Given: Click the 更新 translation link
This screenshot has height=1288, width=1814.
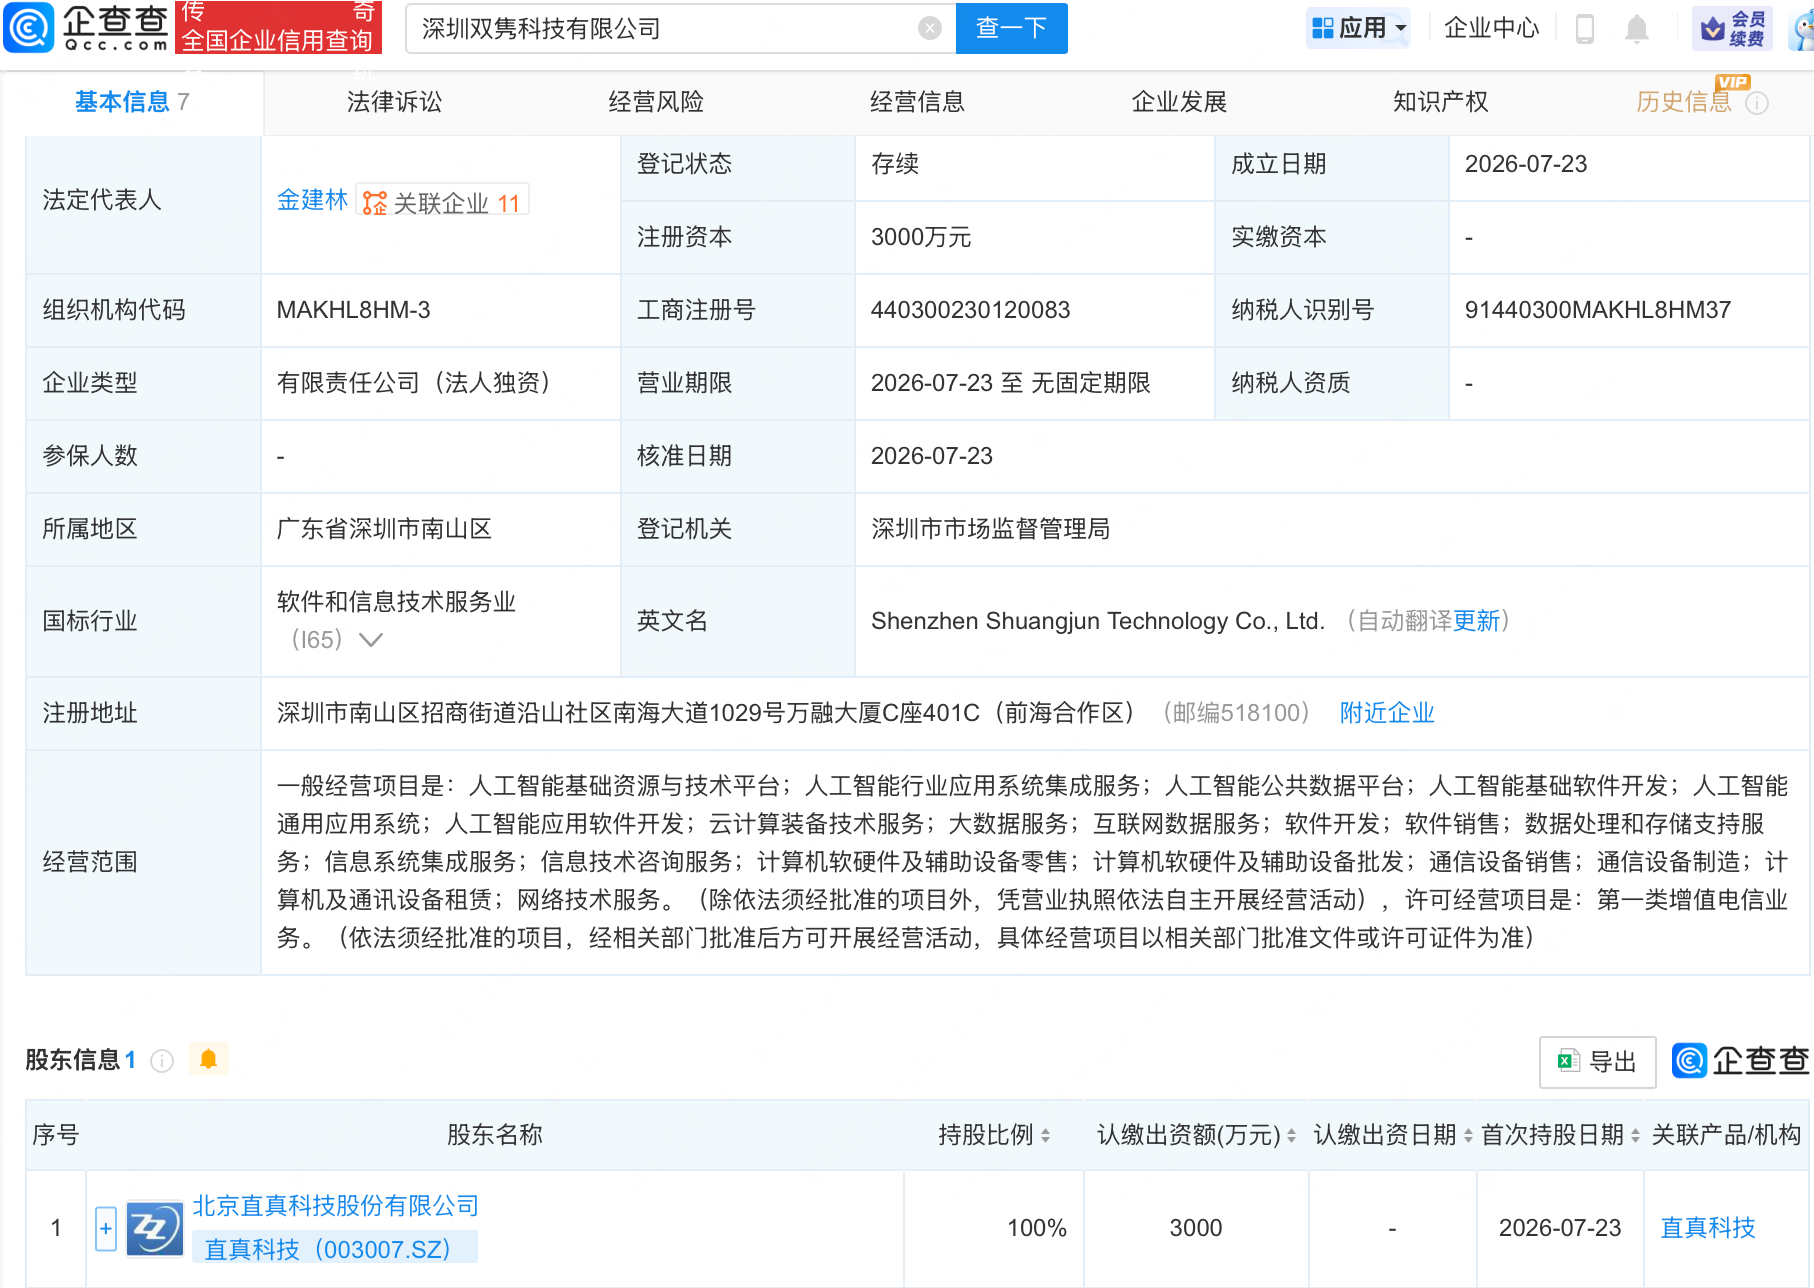Looking at the screenshot, I should click(x=1476, y=621).
